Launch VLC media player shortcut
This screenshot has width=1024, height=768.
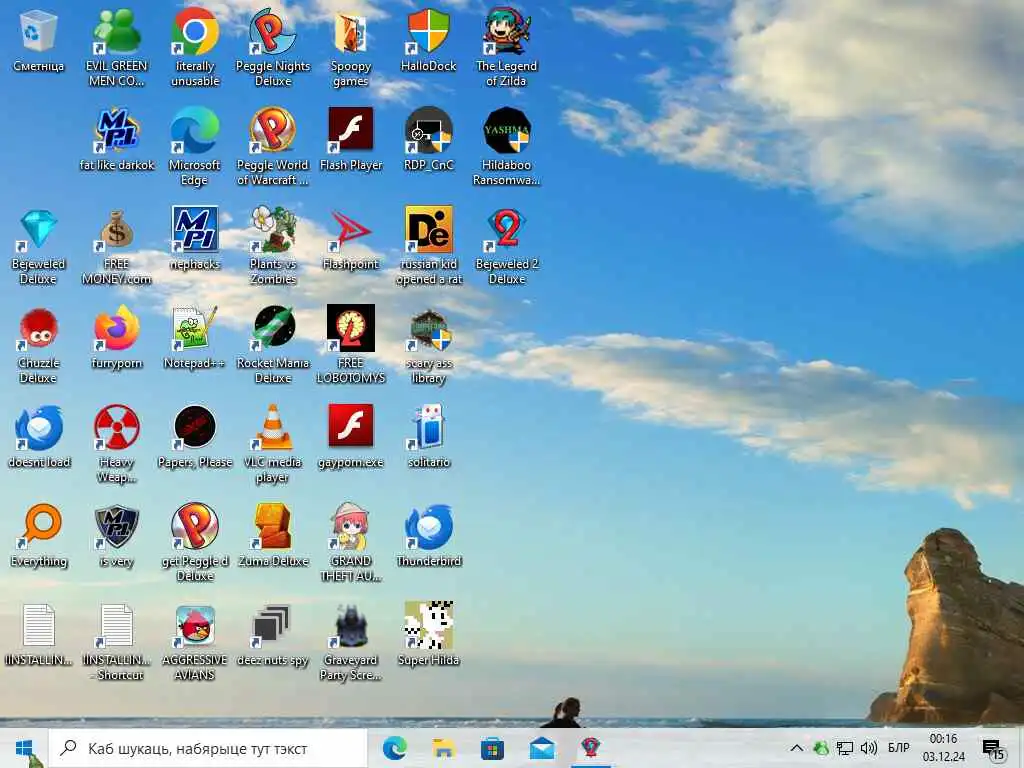(272, 444)
